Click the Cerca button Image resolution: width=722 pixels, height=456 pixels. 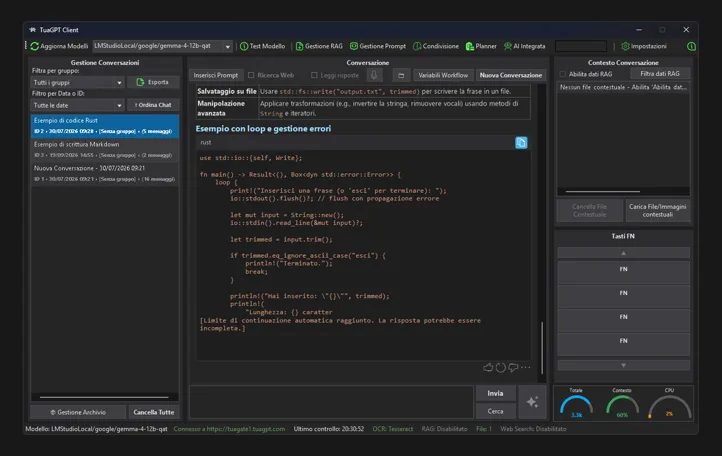[495, 411]
